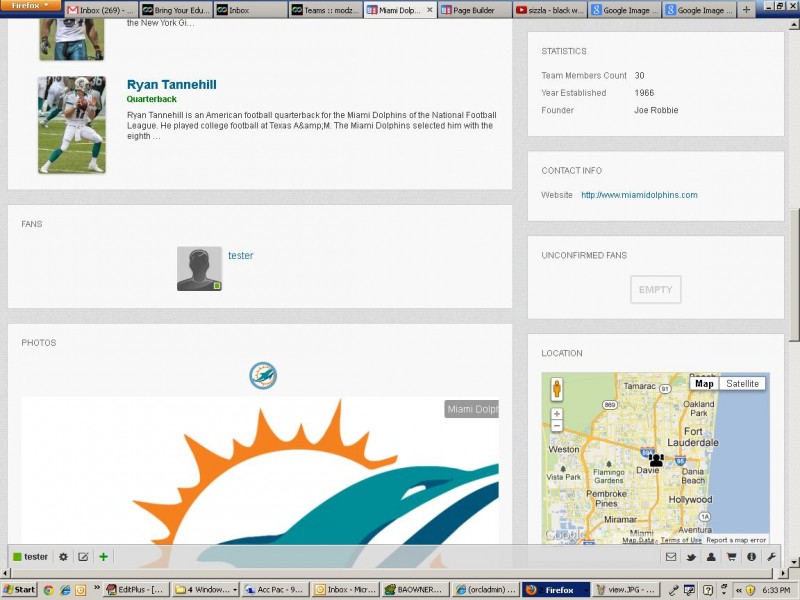
Task: Click the green status square beside tester
Action: pyautogui.click(x=17, y=557)
